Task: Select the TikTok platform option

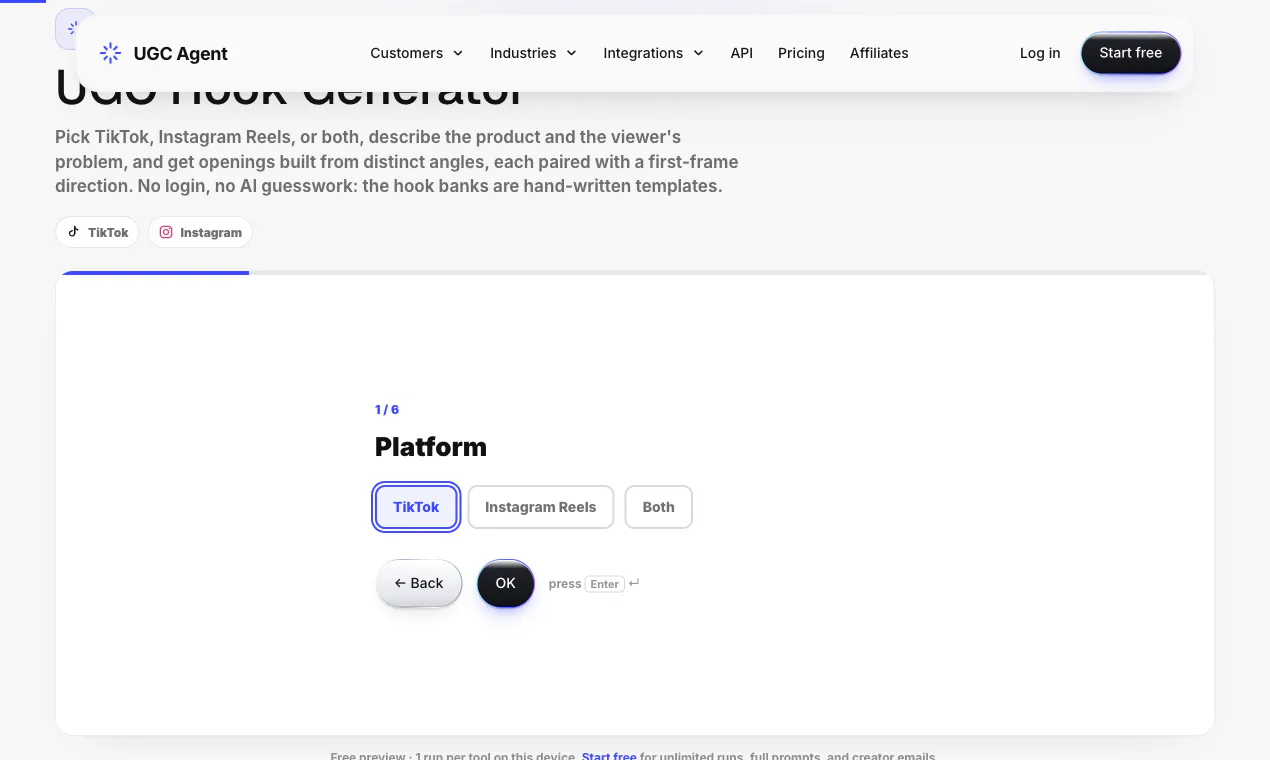Action: coord(416,507)
